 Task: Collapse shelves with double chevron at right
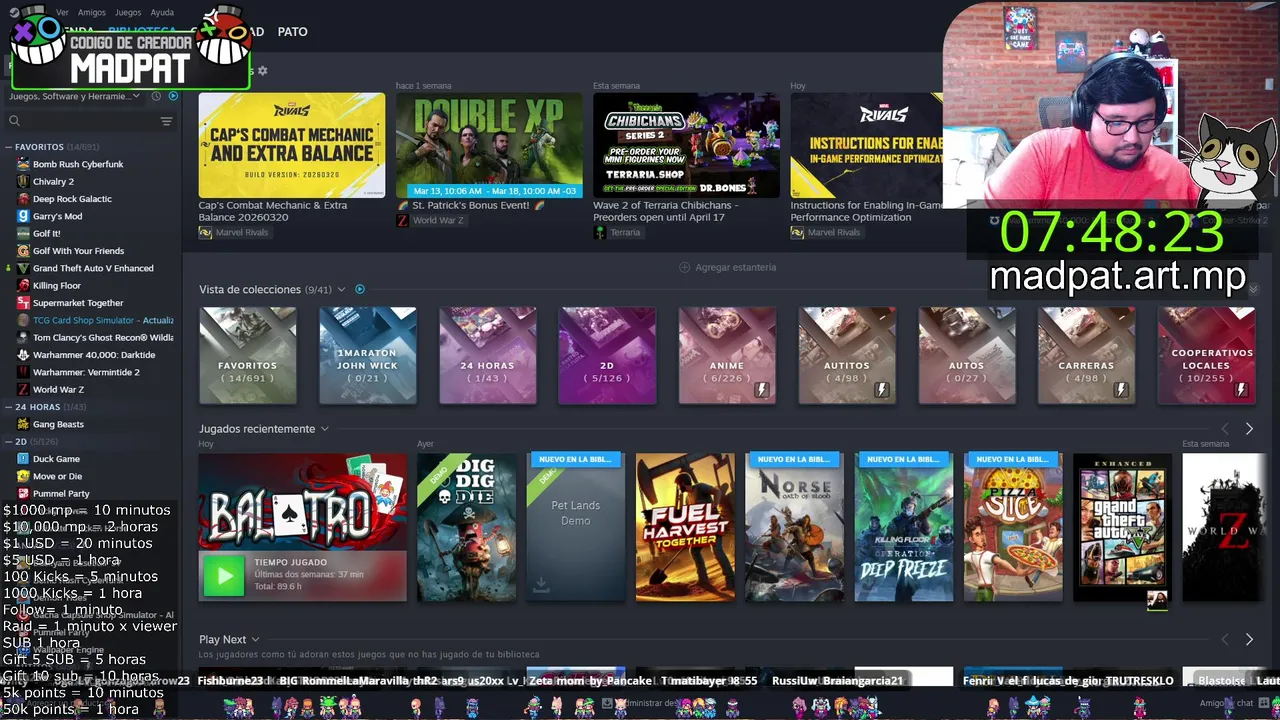(x=1253, y=289)
